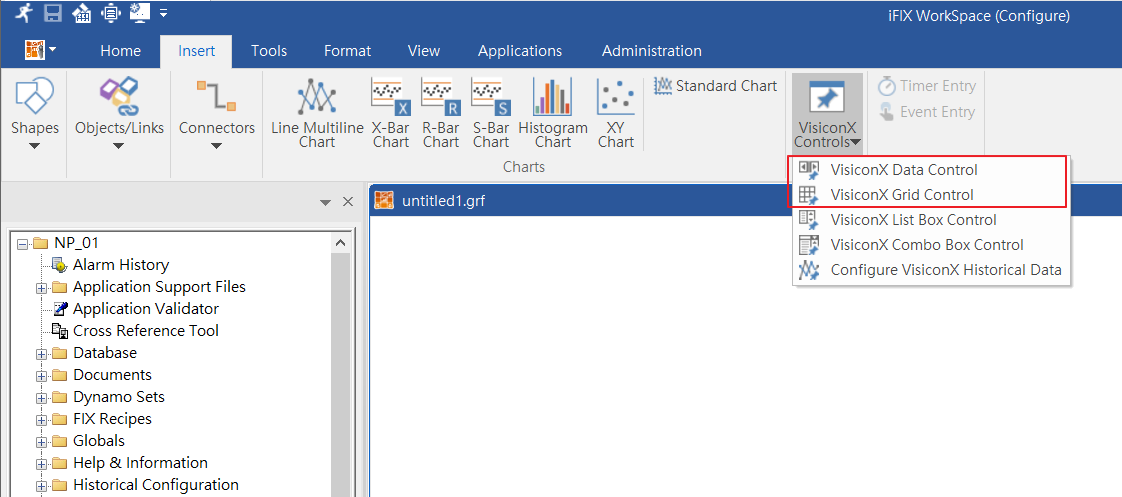The height and width of the screenshot is (497, 1122).
Task: Open the iFIX application button menu
Action: coord(41,51)
